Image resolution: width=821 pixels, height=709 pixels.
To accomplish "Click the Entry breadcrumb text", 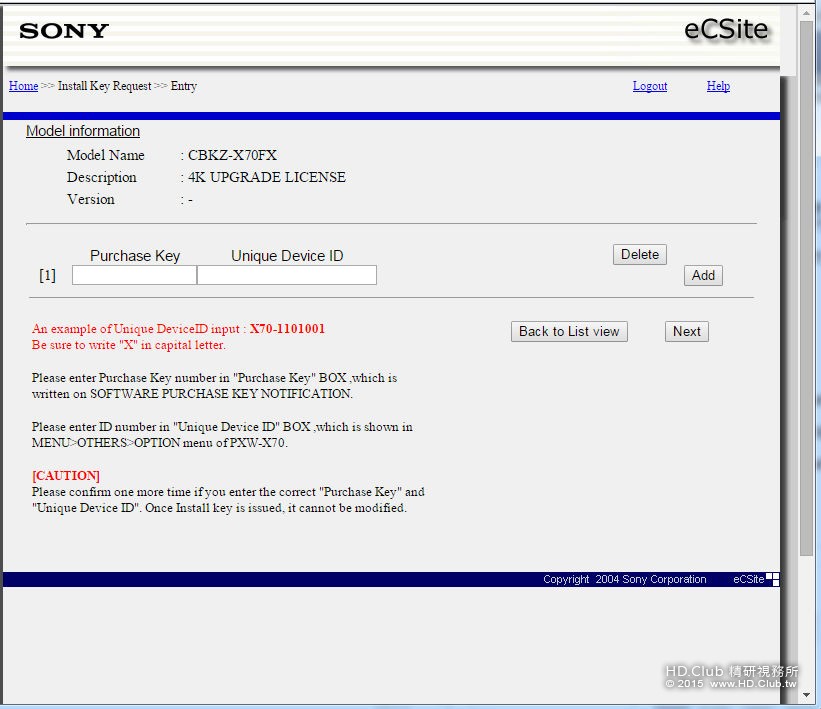I will [x=184, y=86].
